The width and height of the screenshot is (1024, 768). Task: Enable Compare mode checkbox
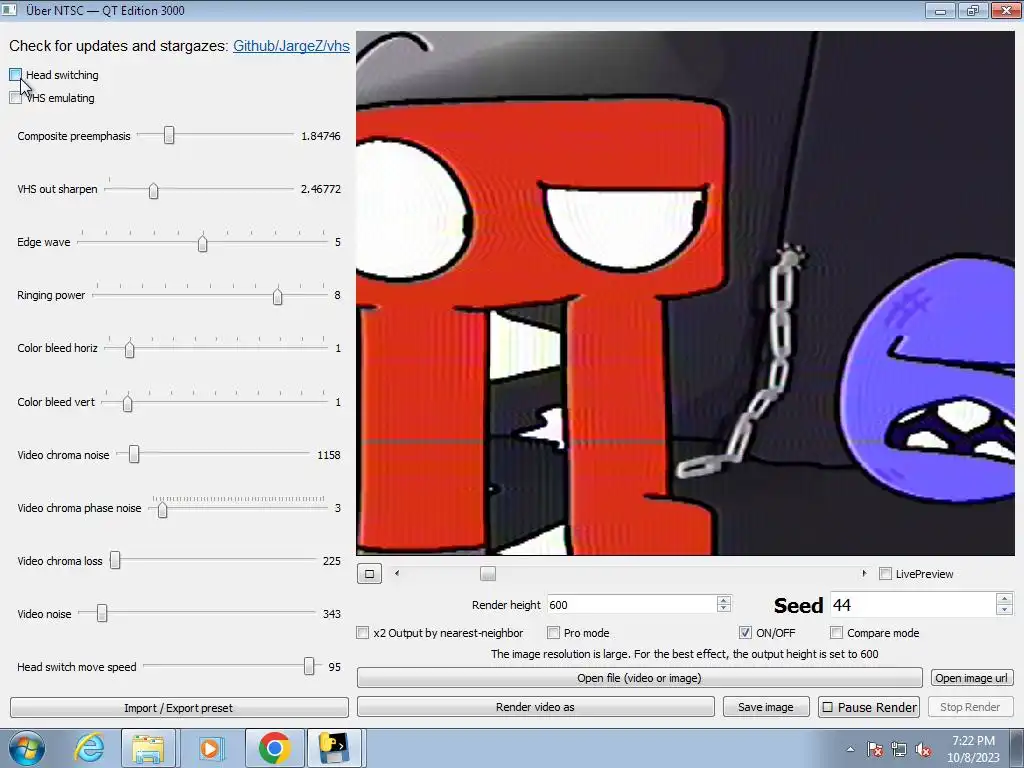pos(837,632)
